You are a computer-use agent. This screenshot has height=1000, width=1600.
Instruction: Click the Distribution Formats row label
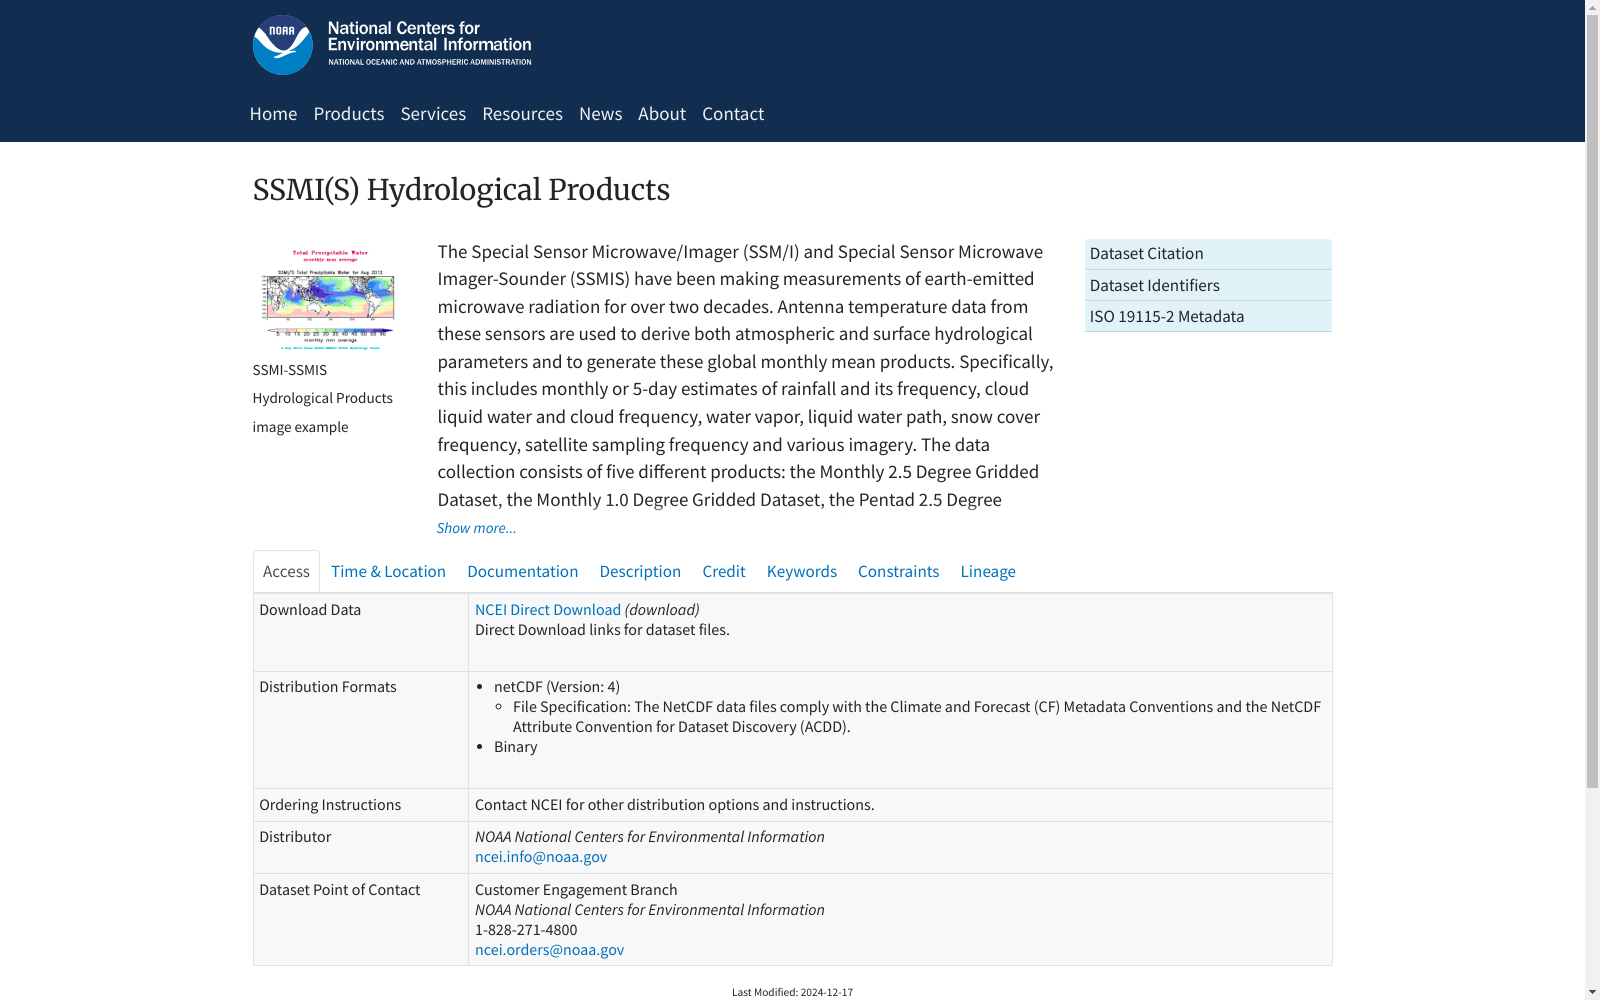328,687
